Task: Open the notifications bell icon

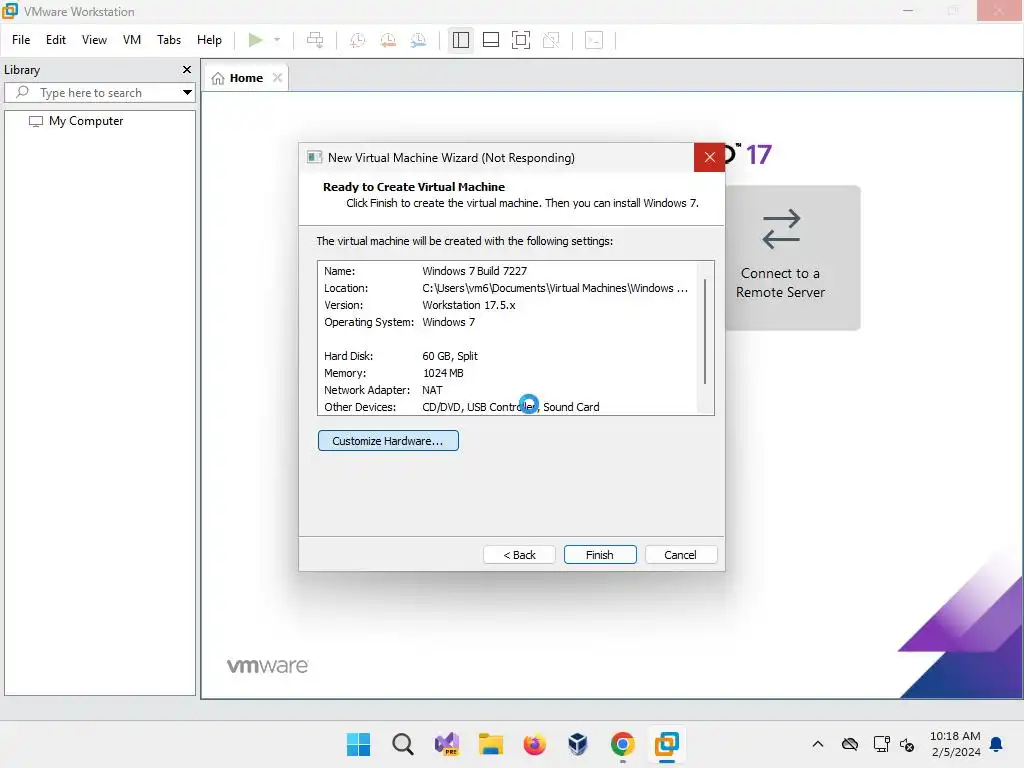Action: pos(997,744)
